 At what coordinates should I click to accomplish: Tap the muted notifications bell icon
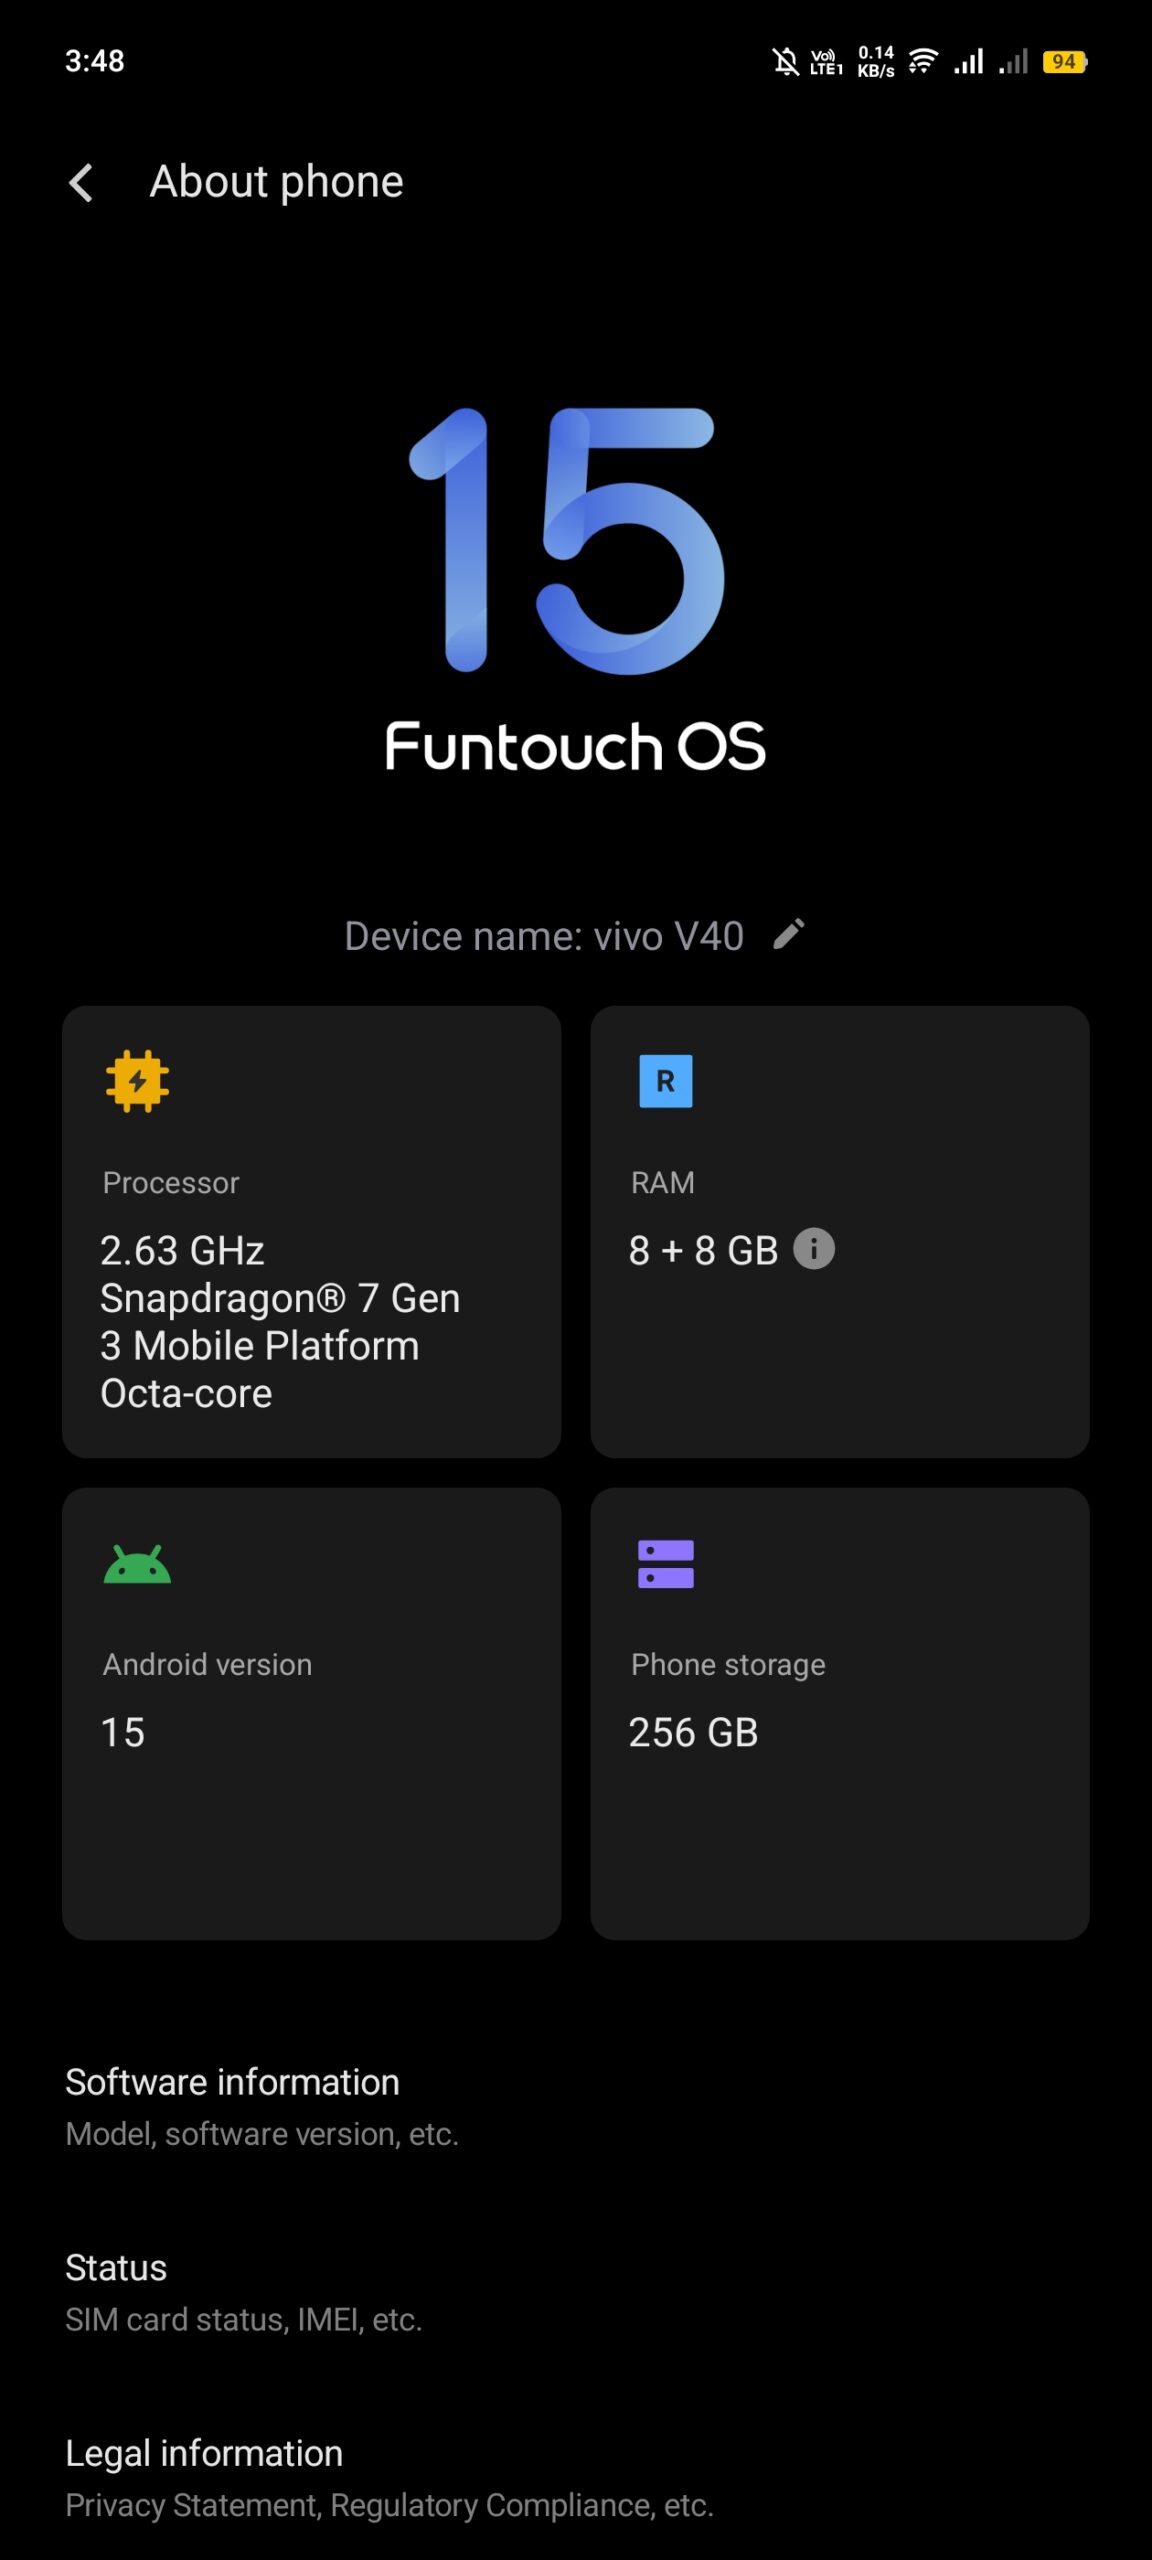point(786,62)
